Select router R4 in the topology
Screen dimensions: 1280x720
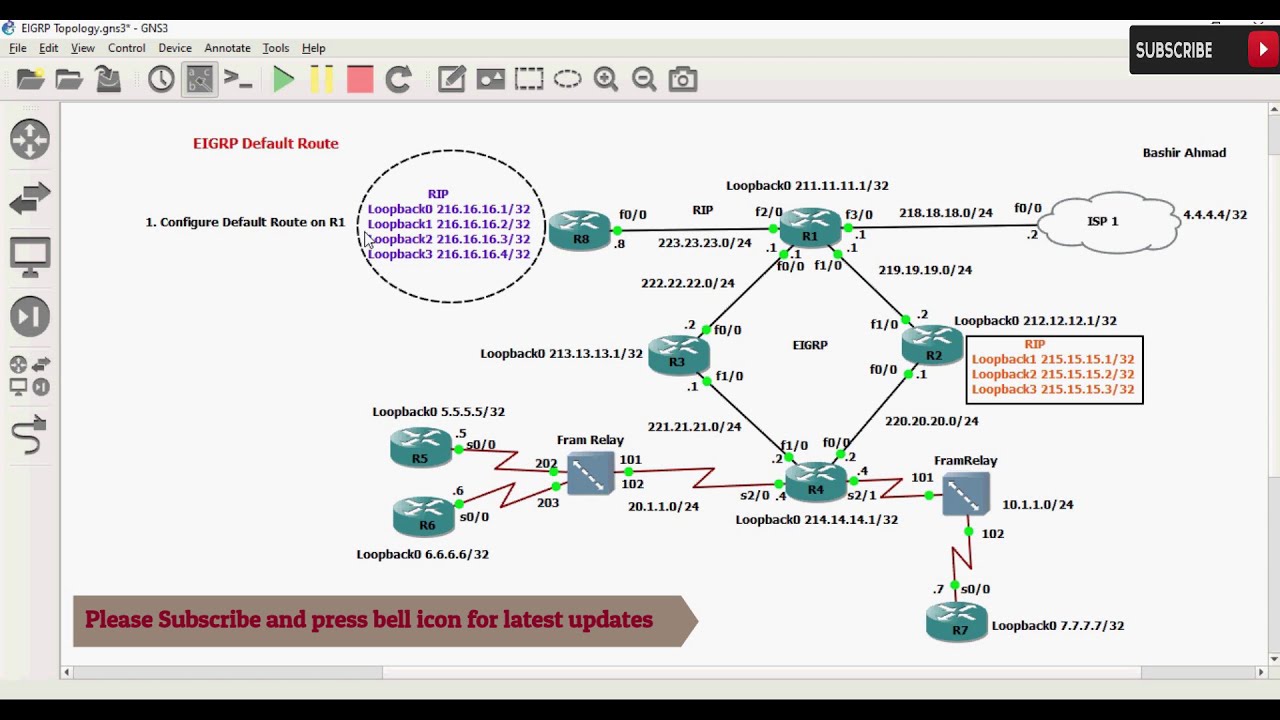816,481
